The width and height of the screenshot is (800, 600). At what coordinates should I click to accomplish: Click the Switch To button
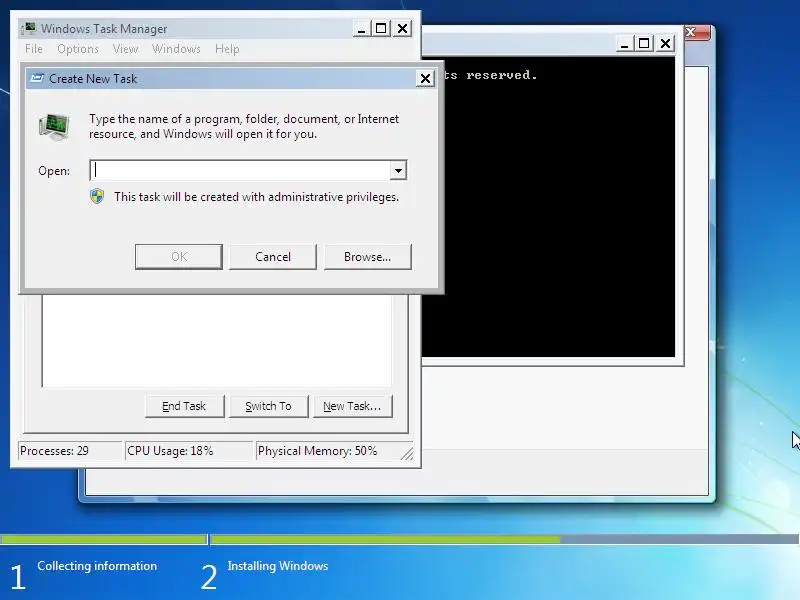tap(268, 406)
